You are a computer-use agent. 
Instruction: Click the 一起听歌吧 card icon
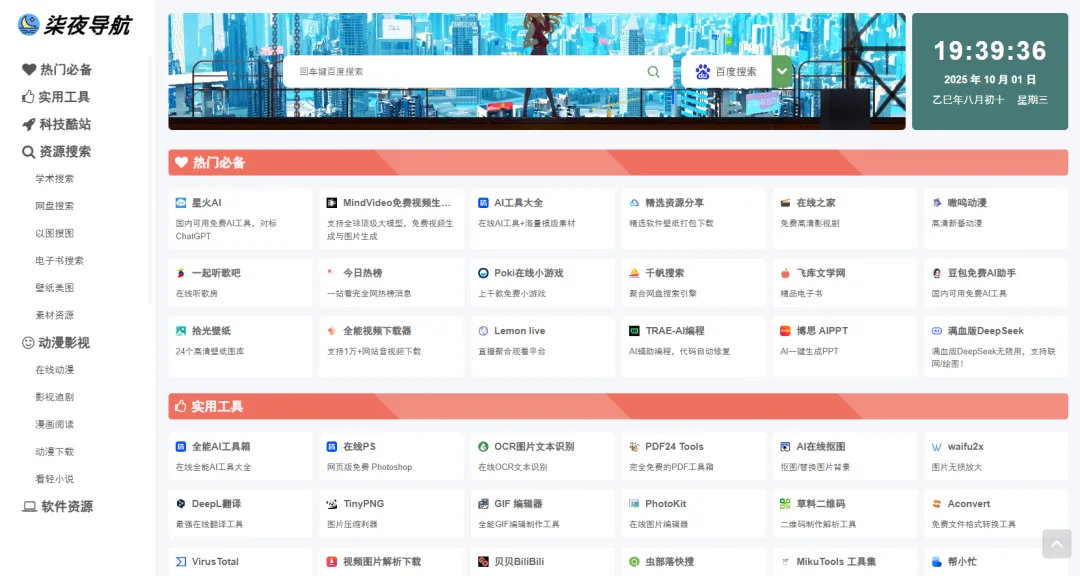pos(180,273)
